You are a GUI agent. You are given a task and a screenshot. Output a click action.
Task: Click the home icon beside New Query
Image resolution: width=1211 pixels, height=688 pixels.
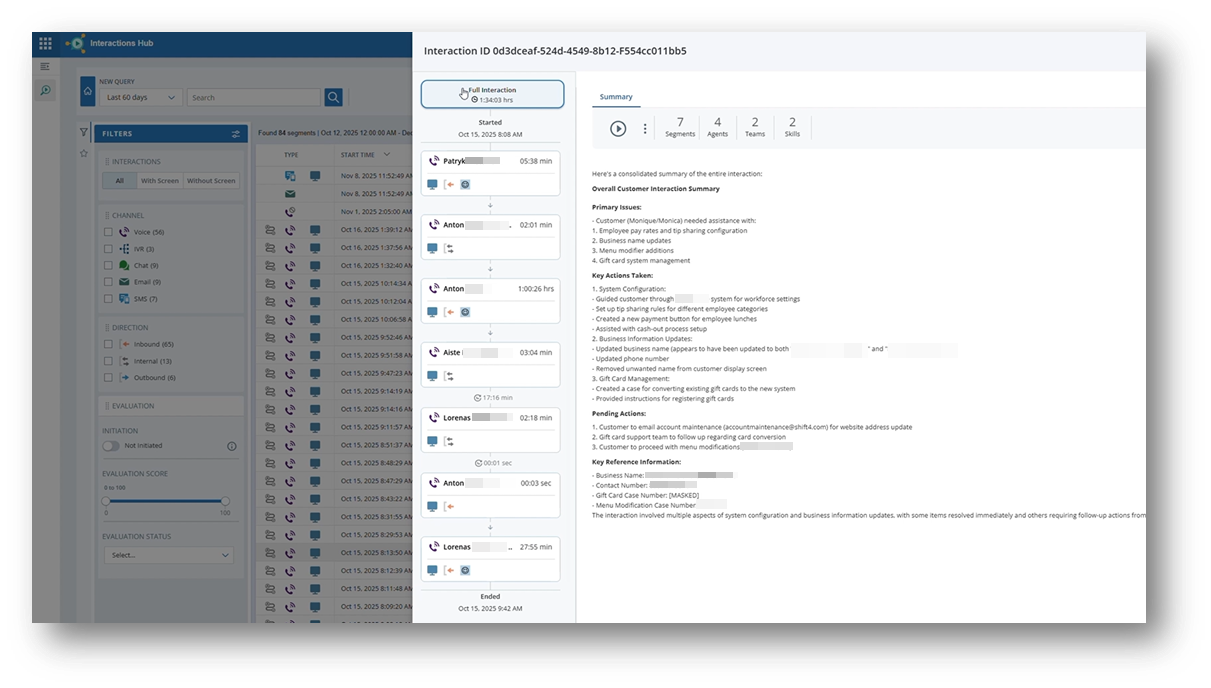[88, 92]
